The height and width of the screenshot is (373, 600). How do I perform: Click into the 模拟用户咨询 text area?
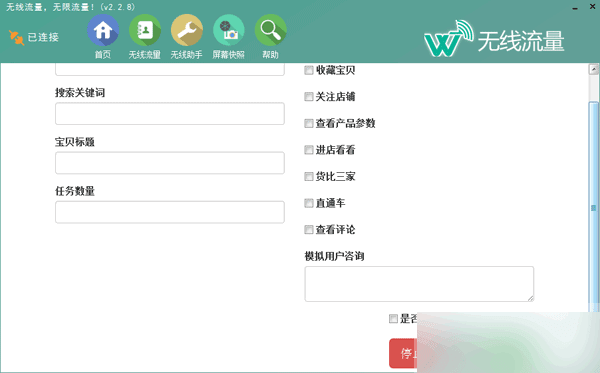point(419,284)
